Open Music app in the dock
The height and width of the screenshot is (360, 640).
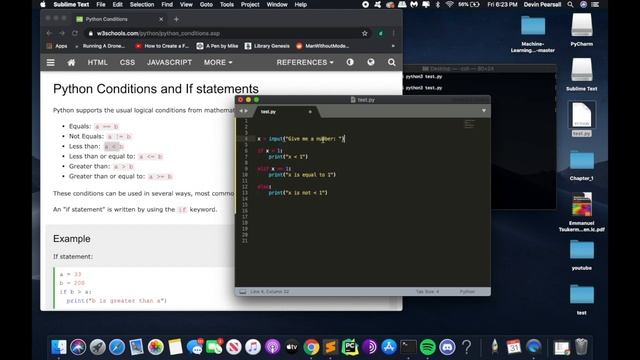pos(253,347)
